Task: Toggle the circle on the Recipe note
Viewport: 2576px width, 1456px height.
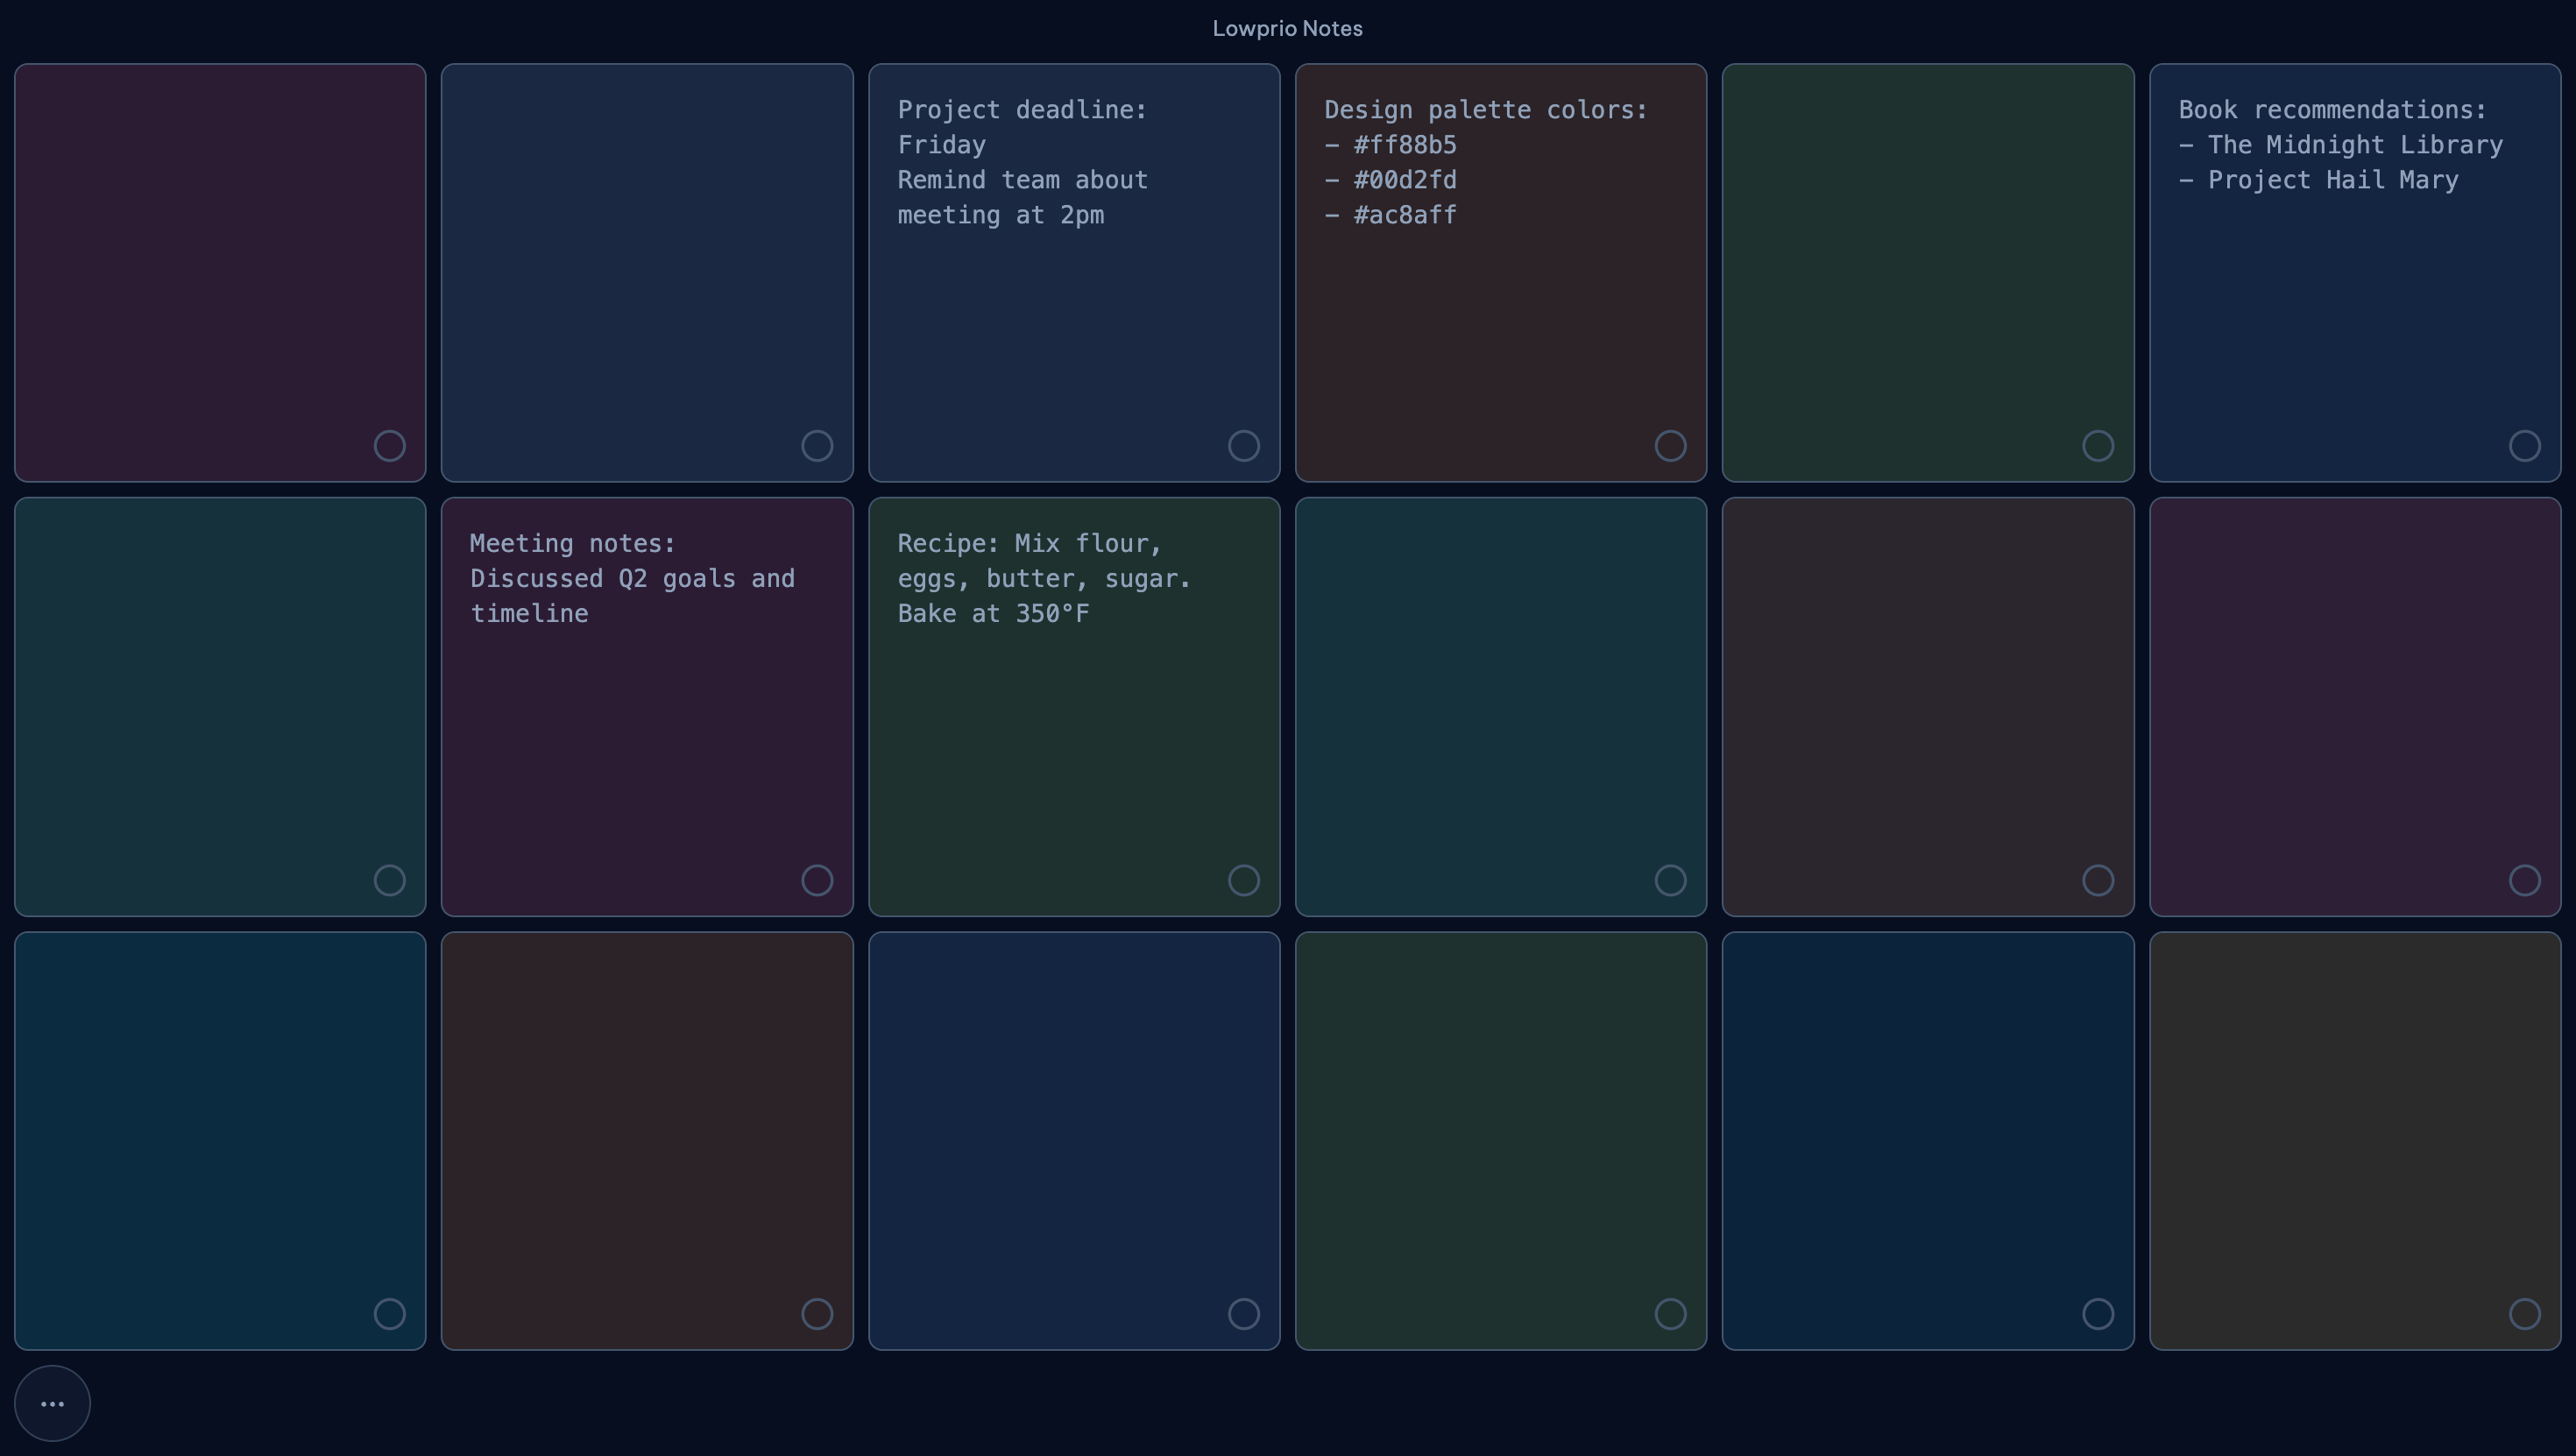Action: pos(1243,880)
